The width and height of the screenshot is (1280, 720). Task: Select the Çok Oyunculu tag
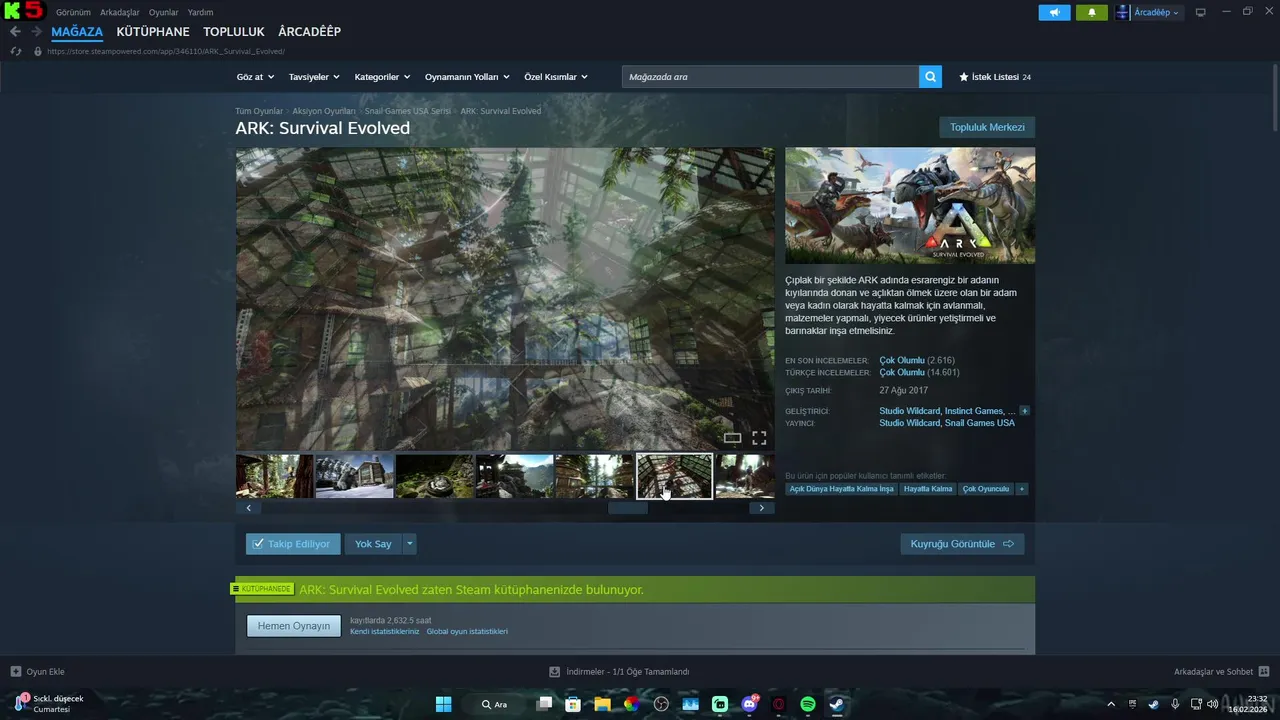pyautogui.click(x=986, y=489)
